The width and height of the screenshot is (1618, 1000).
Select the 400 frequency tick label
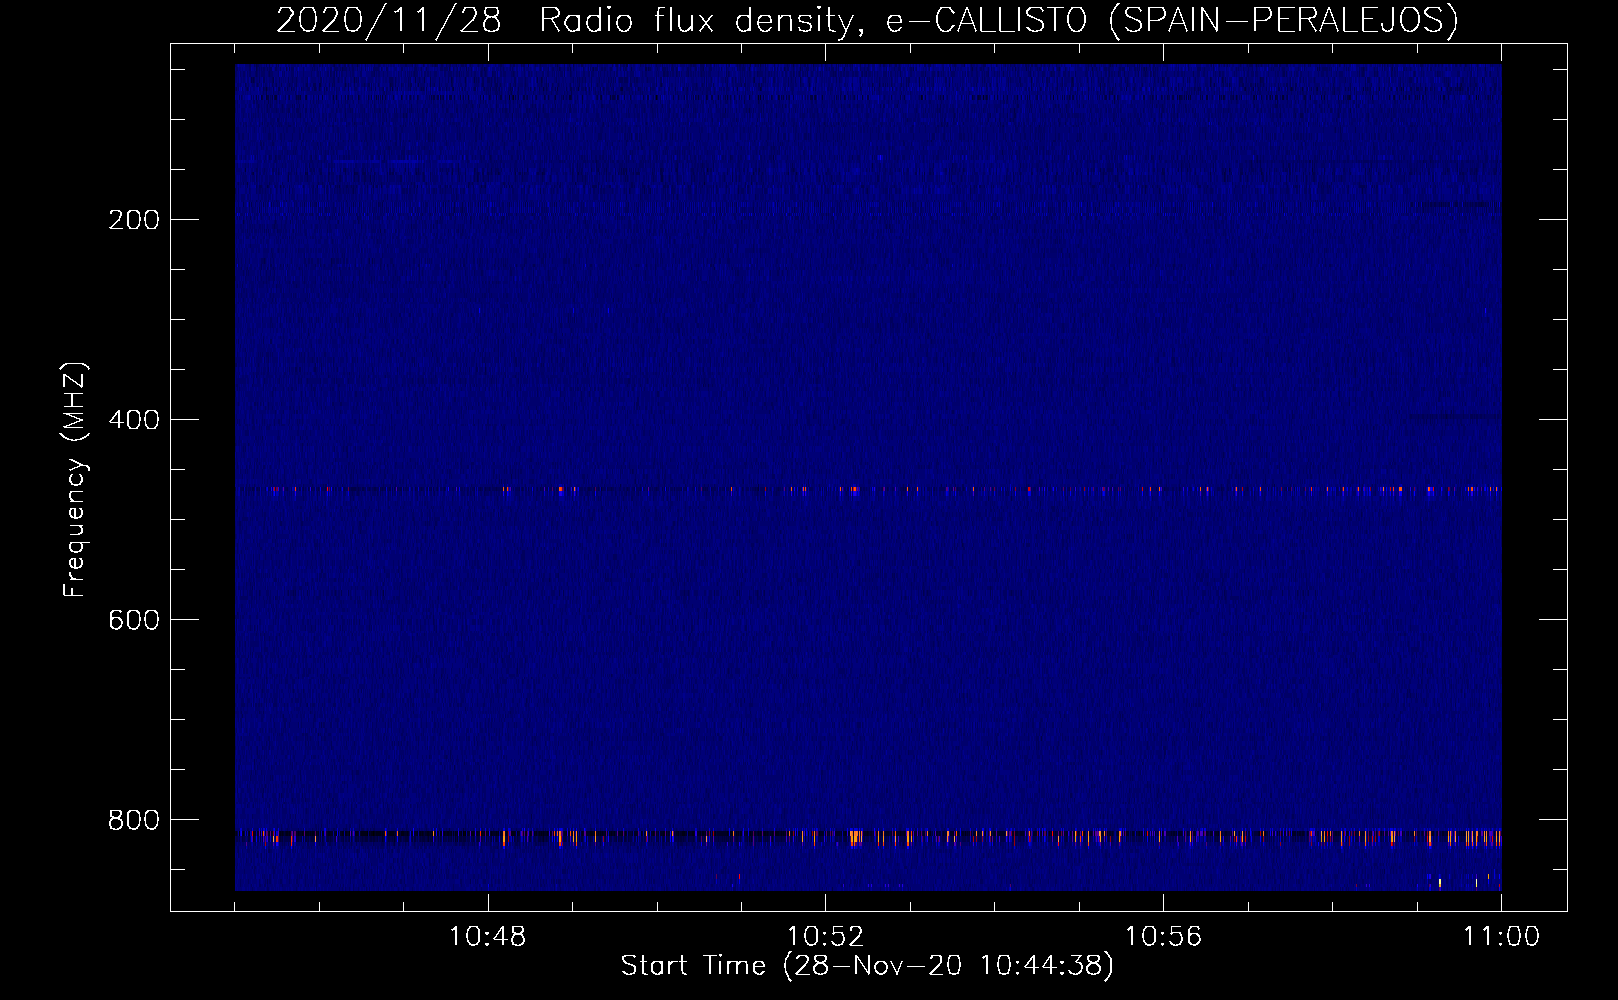coord(134,420)
